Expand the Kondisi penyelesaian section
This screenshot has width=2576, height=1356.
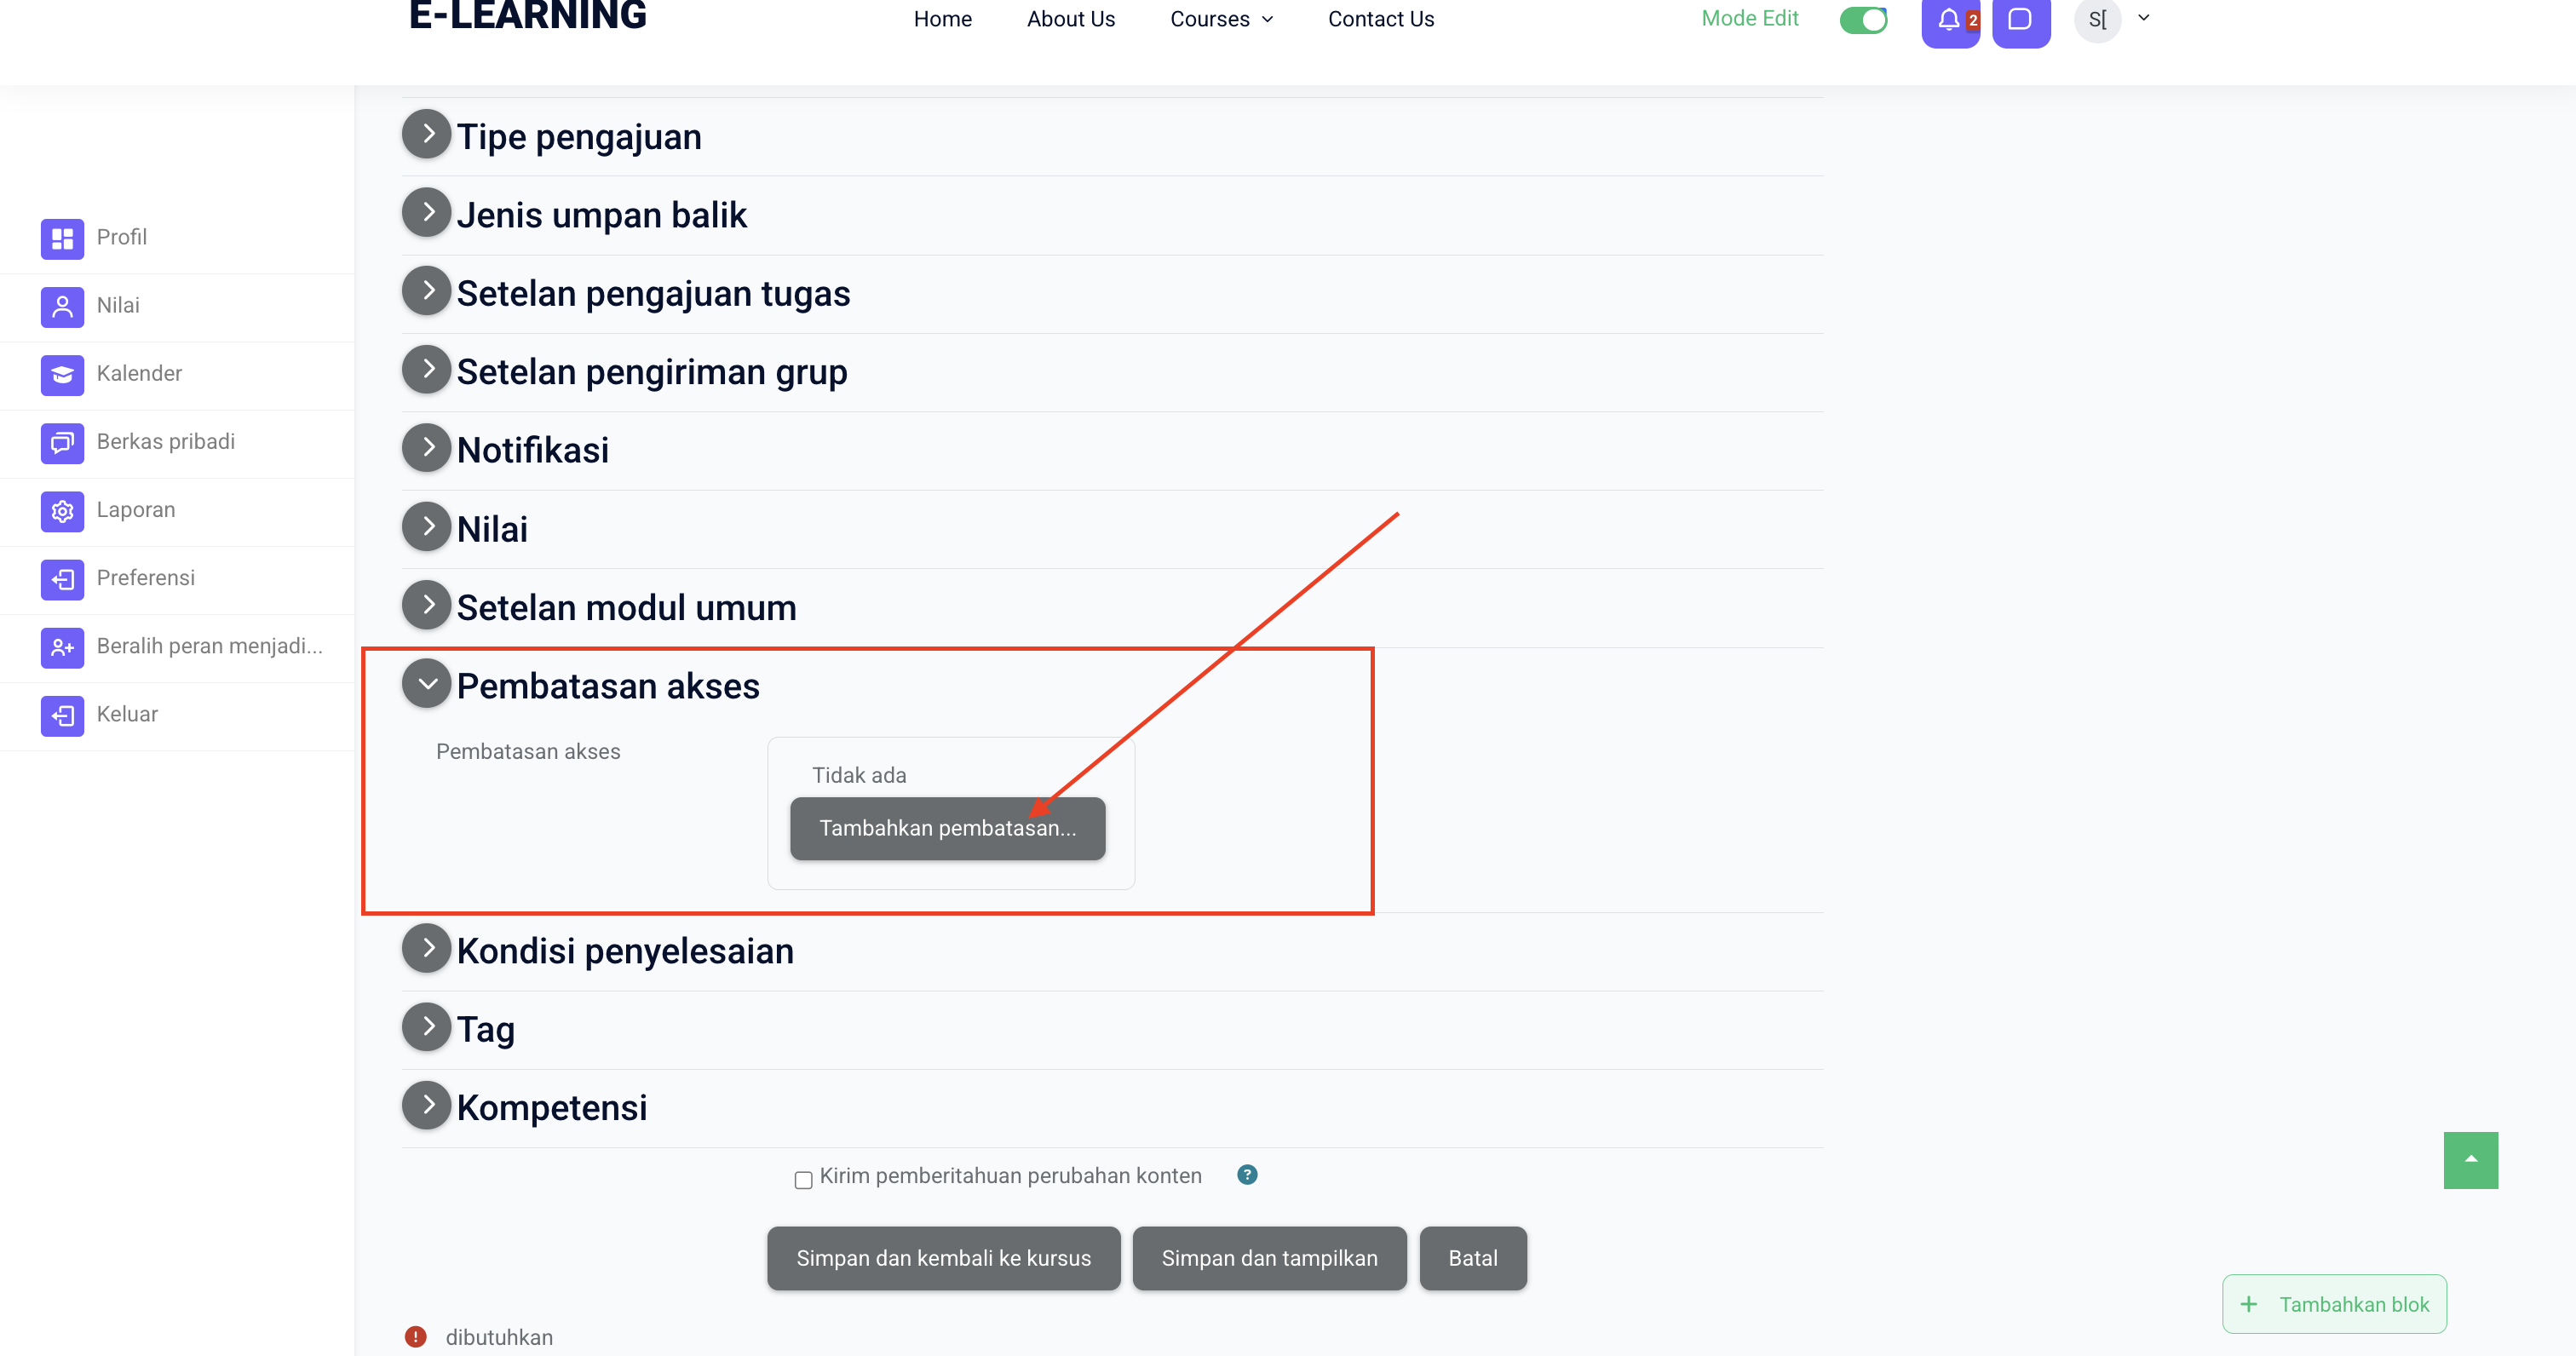coord(427,948)
